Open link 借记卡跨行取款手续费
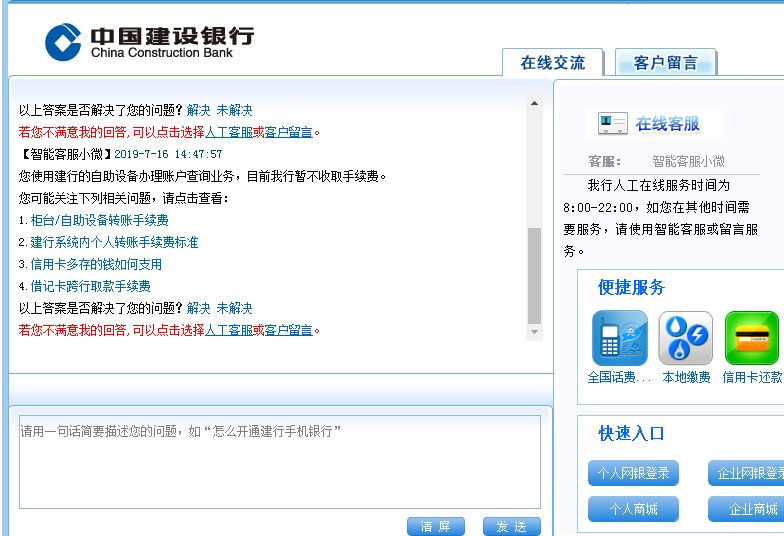 [90, 286]
